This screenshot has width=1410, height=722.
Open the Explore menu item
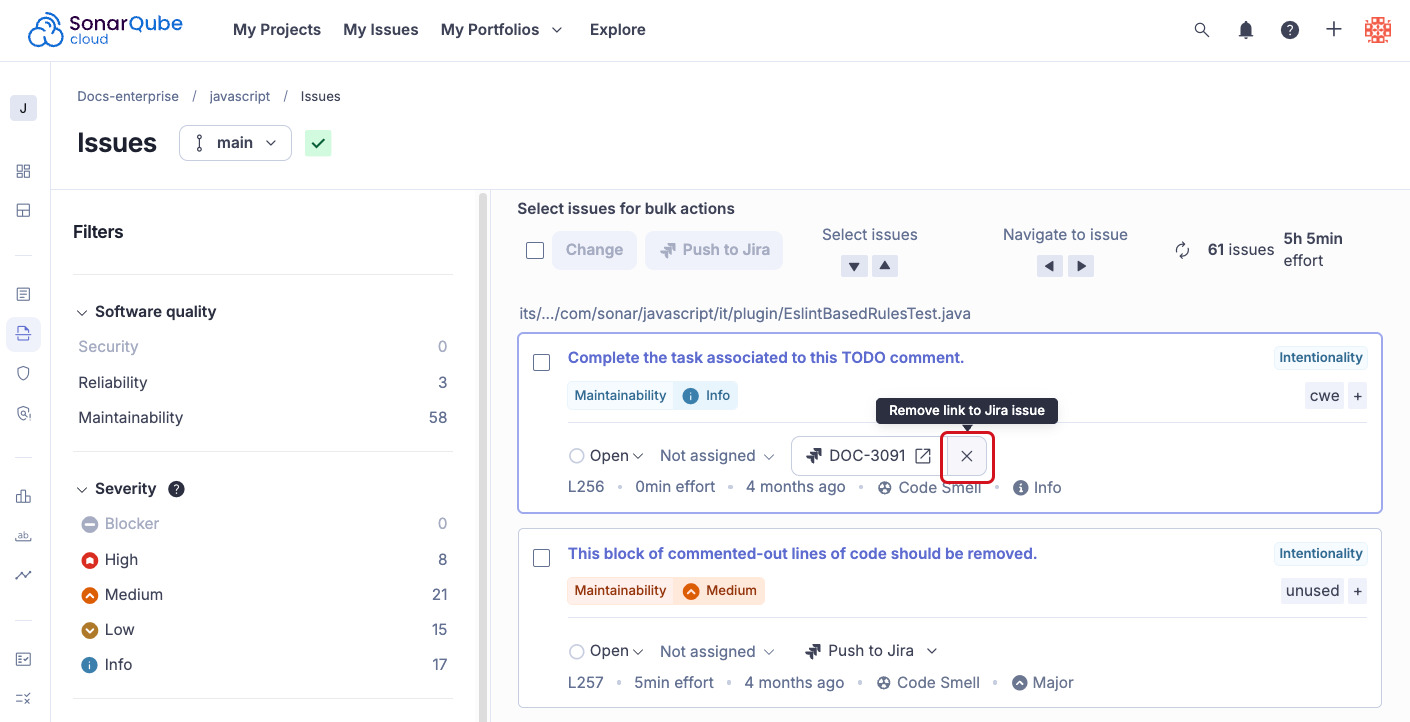(x=617, y=29)
